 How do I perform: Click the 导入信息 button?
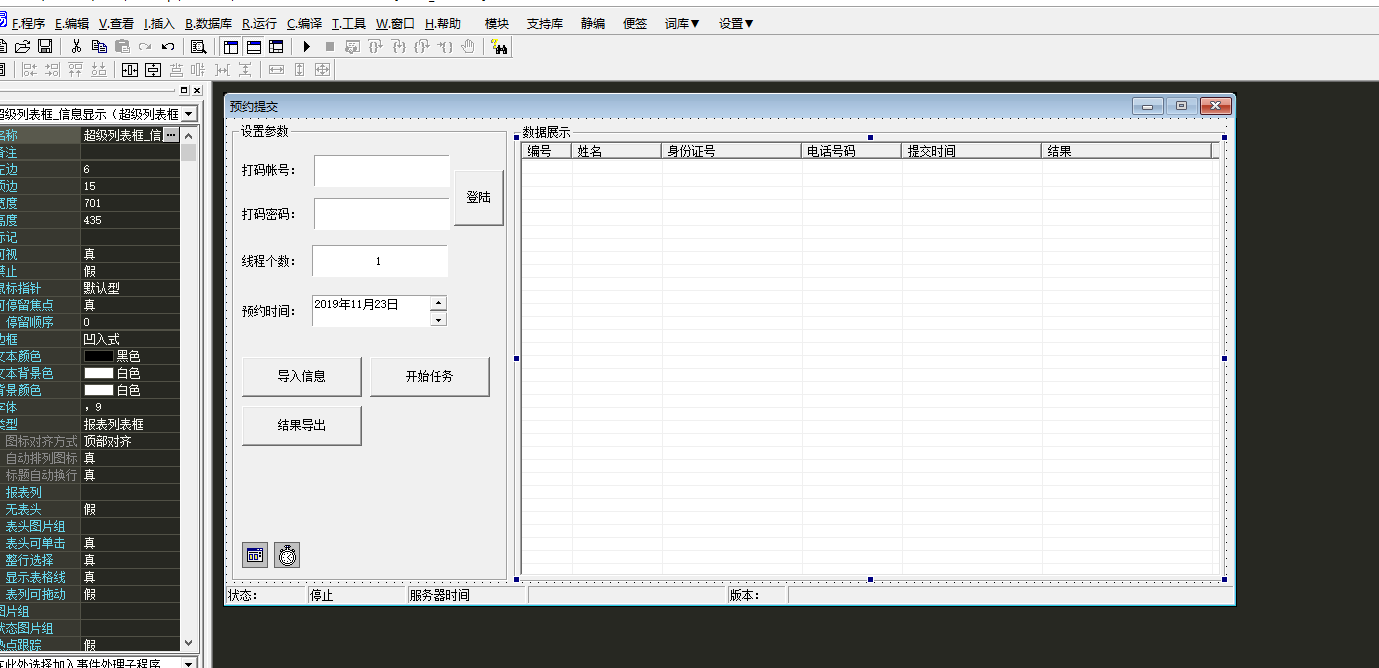pos(301,377)
